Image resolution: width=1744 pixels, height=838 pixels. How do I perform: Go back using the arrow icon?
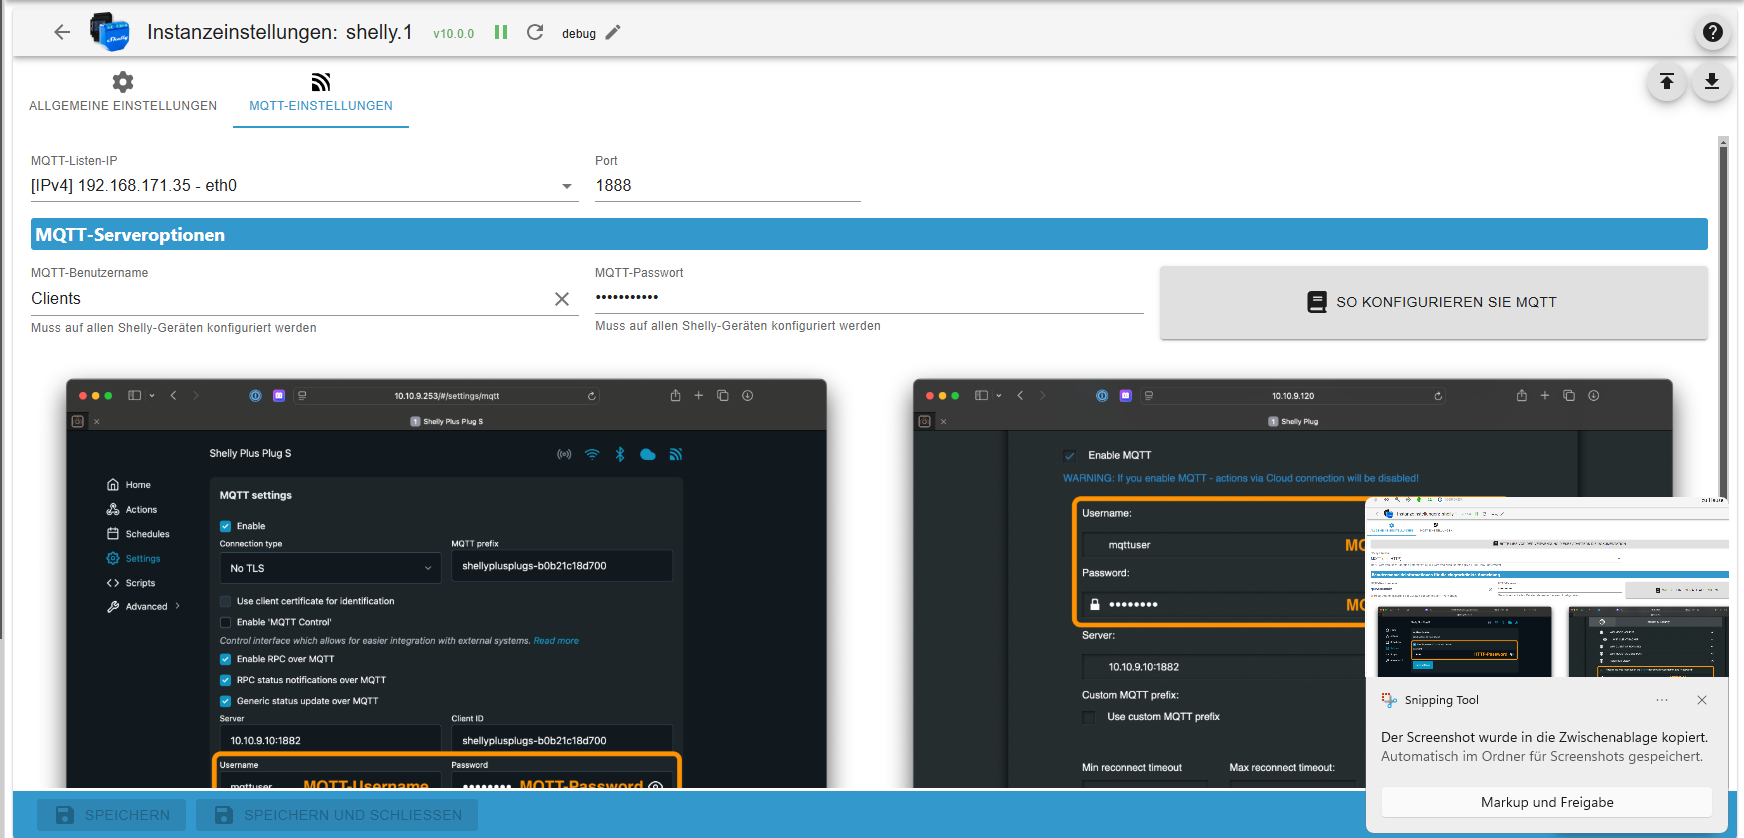coord(62,32)
